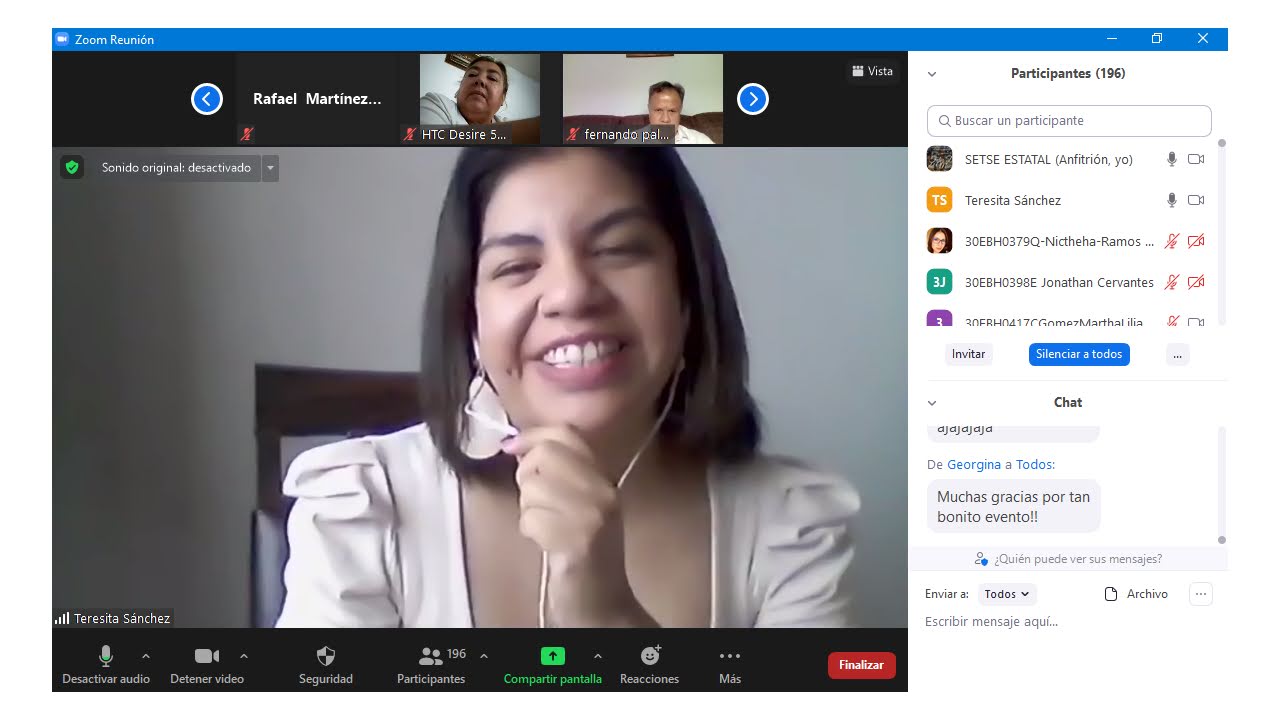Toggle SETSE ESTATAL camera icon
Image resolution: width=1280 pixels, height=720 pixels.
[1196, 159]
